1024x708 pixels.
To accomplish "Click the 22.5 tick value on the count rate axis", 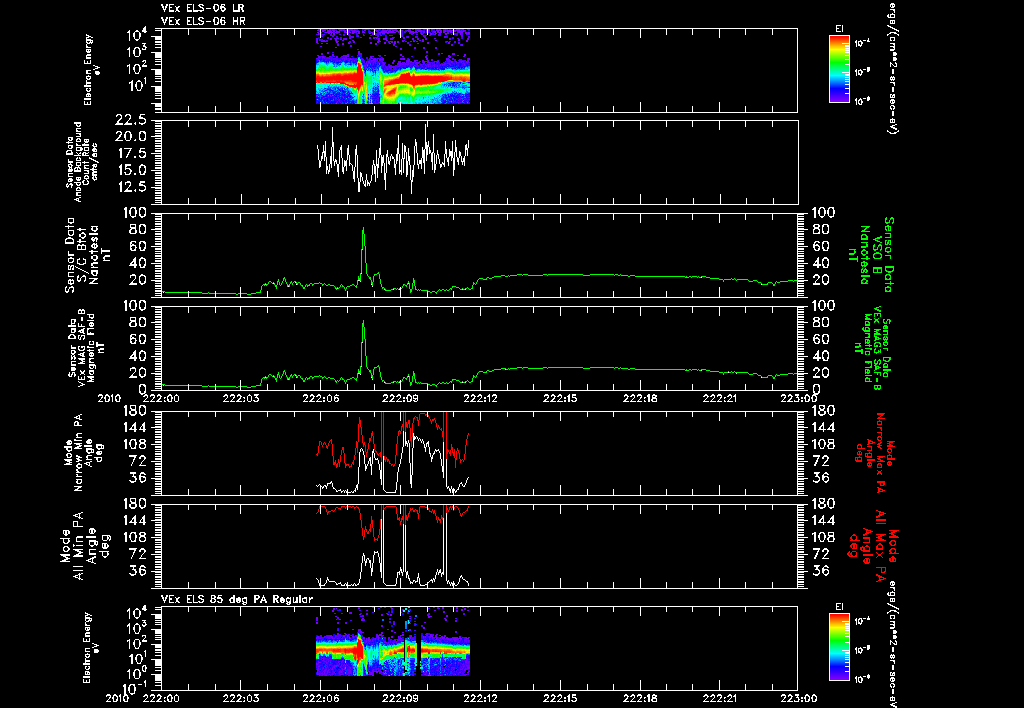I will (130, 120).
